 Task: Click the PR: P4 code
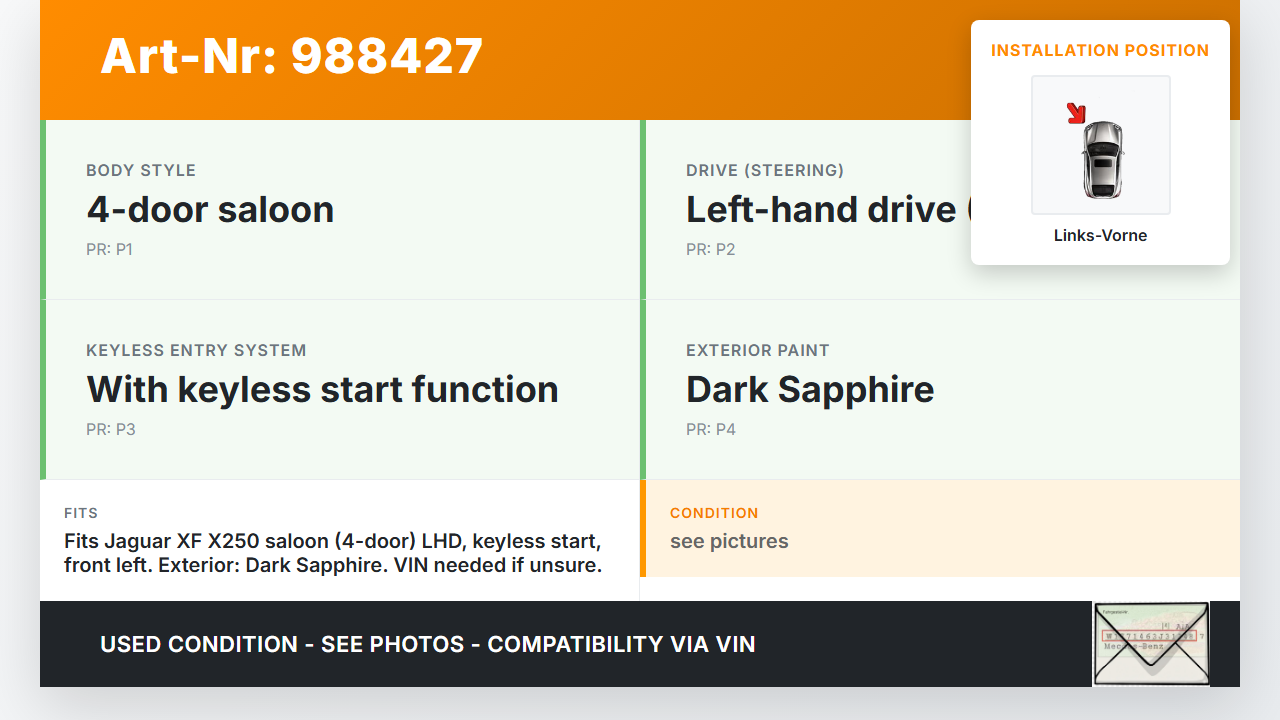coord(710,430)
